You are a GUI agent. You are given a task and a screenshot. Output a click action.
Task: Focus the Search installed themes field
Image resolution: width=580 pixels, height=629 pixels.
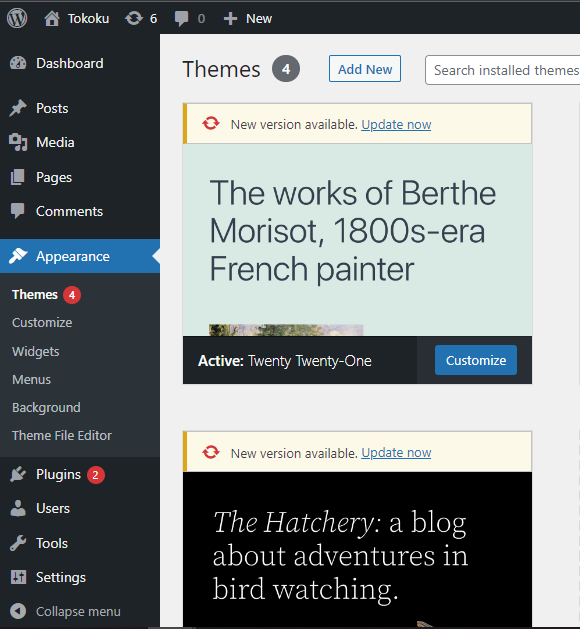click(x=503, y=70)
